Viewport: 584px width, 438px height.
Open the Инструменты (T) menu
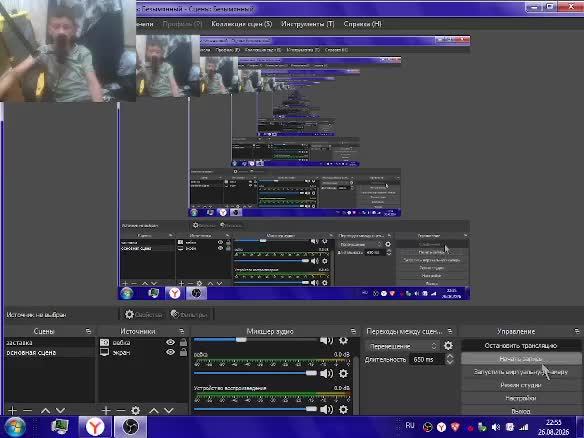point(308,24)
